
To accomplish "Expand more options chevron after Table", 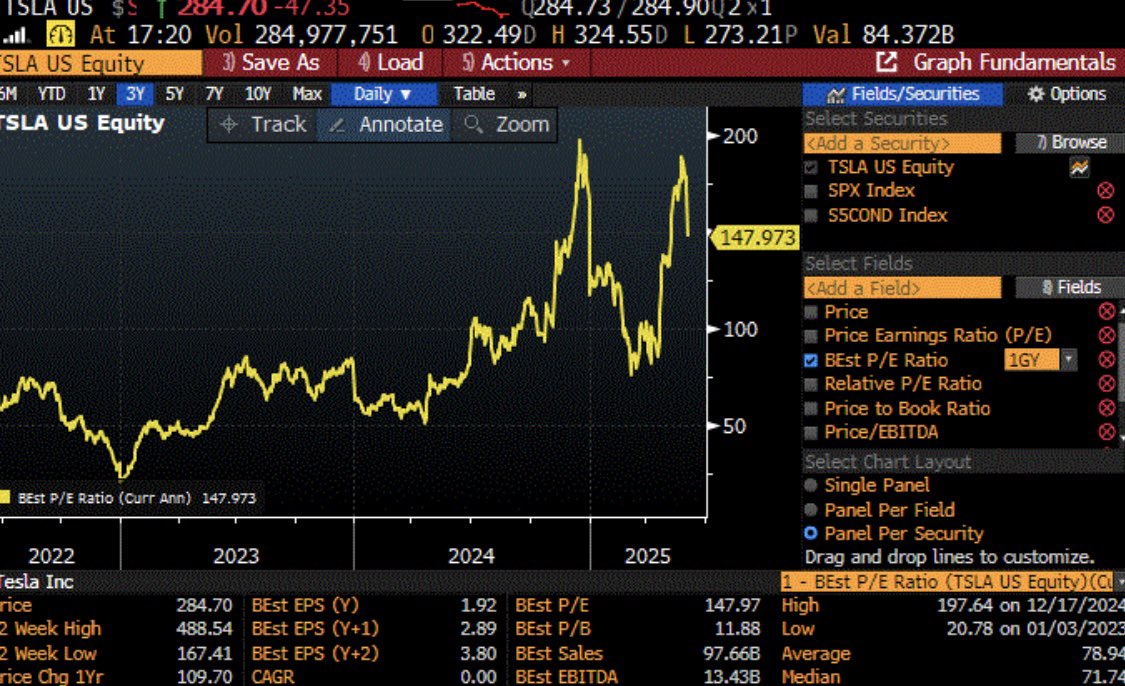I will point(522,94).
